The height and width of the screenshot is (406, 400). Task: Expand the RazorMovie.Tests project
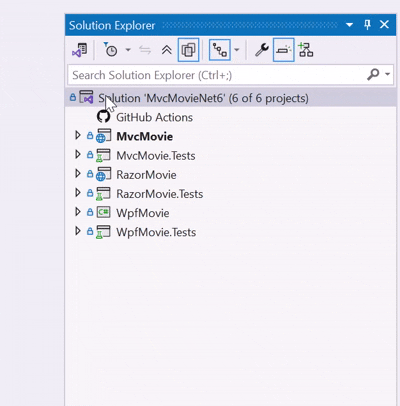click(x=78, y=193)
